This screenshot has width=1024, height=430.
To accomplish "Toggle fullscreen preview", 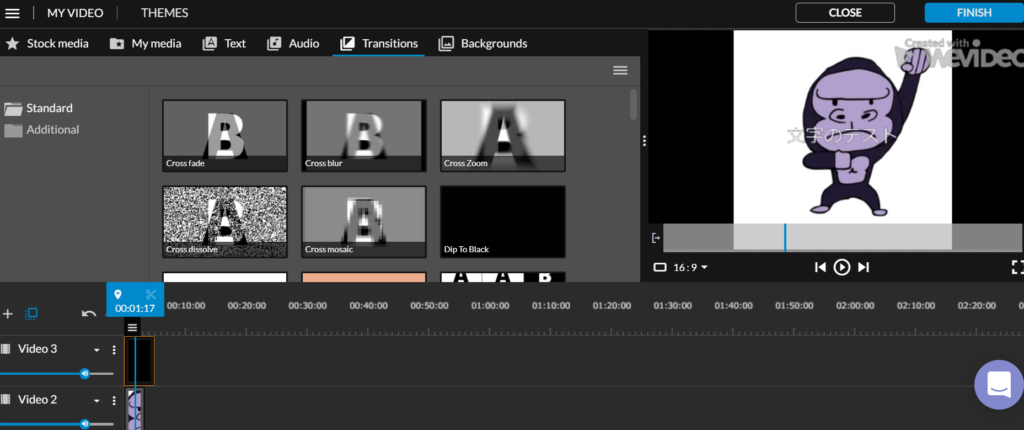I will pos(1017,267).
